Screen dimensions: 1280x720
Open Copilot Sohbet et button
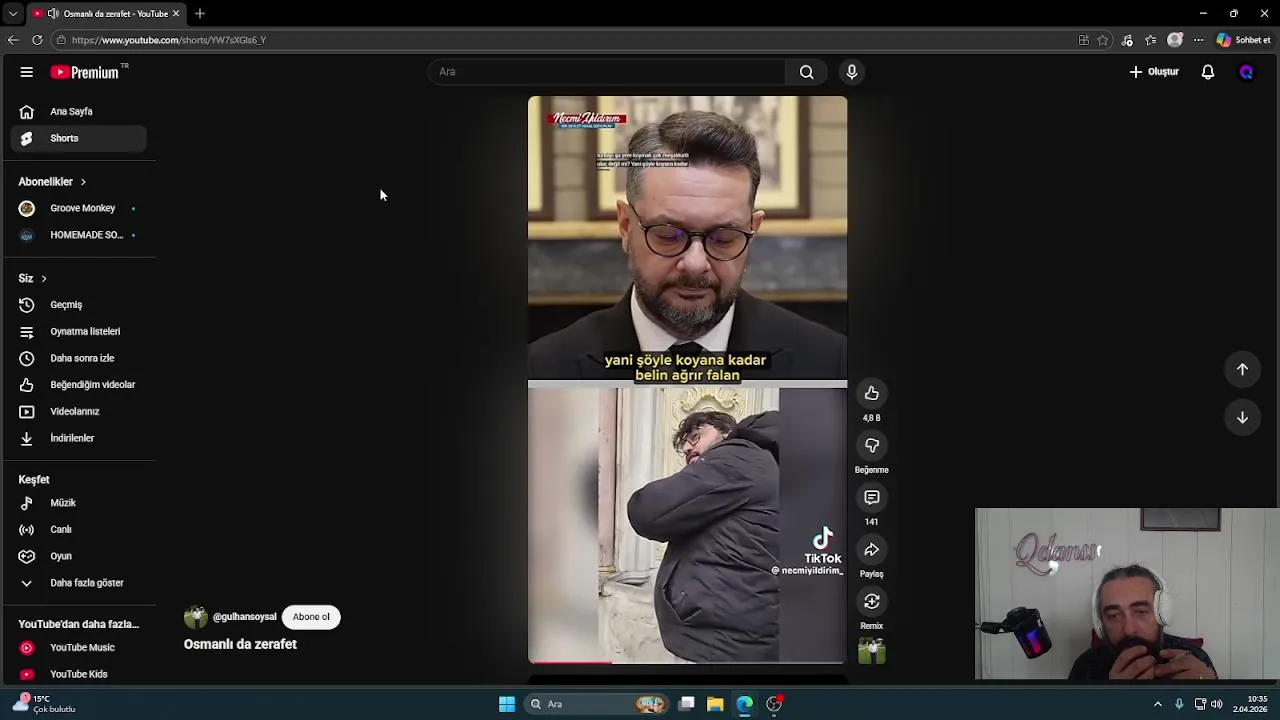1244,40
